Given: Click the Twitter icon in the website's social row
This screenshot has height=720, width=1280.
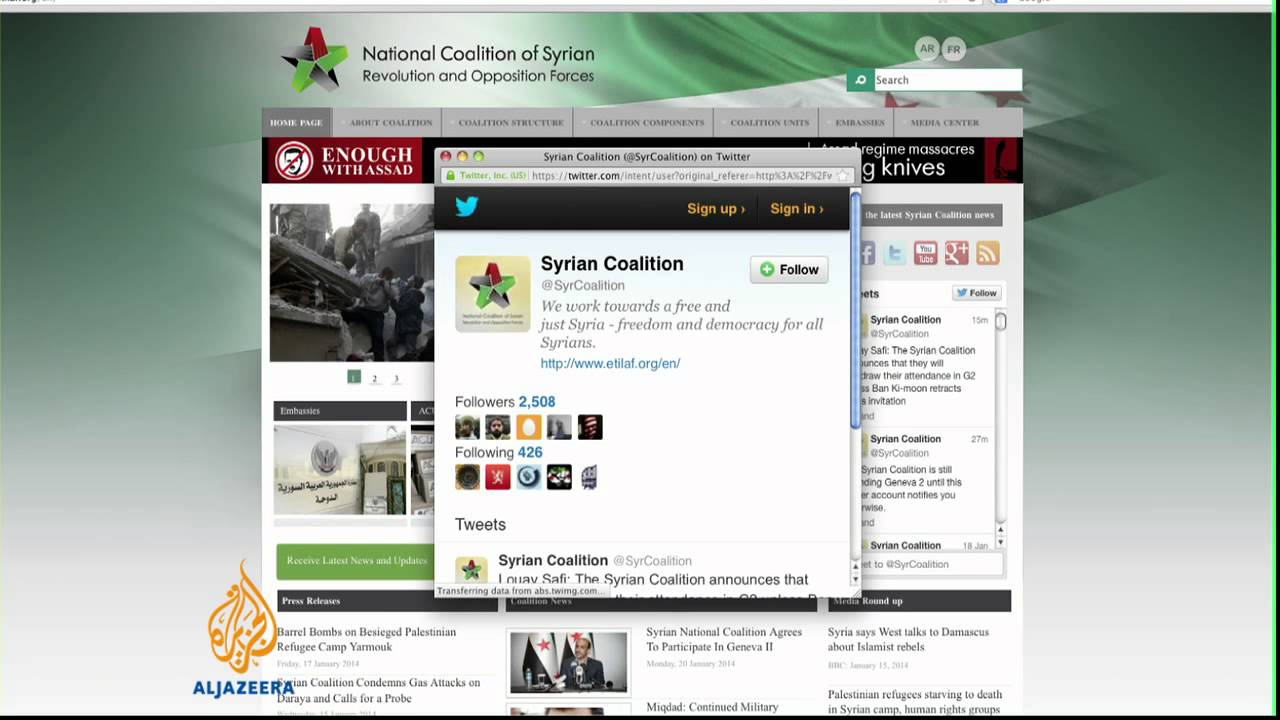Looking at the screenshot, I should click(x=895, y=253).
